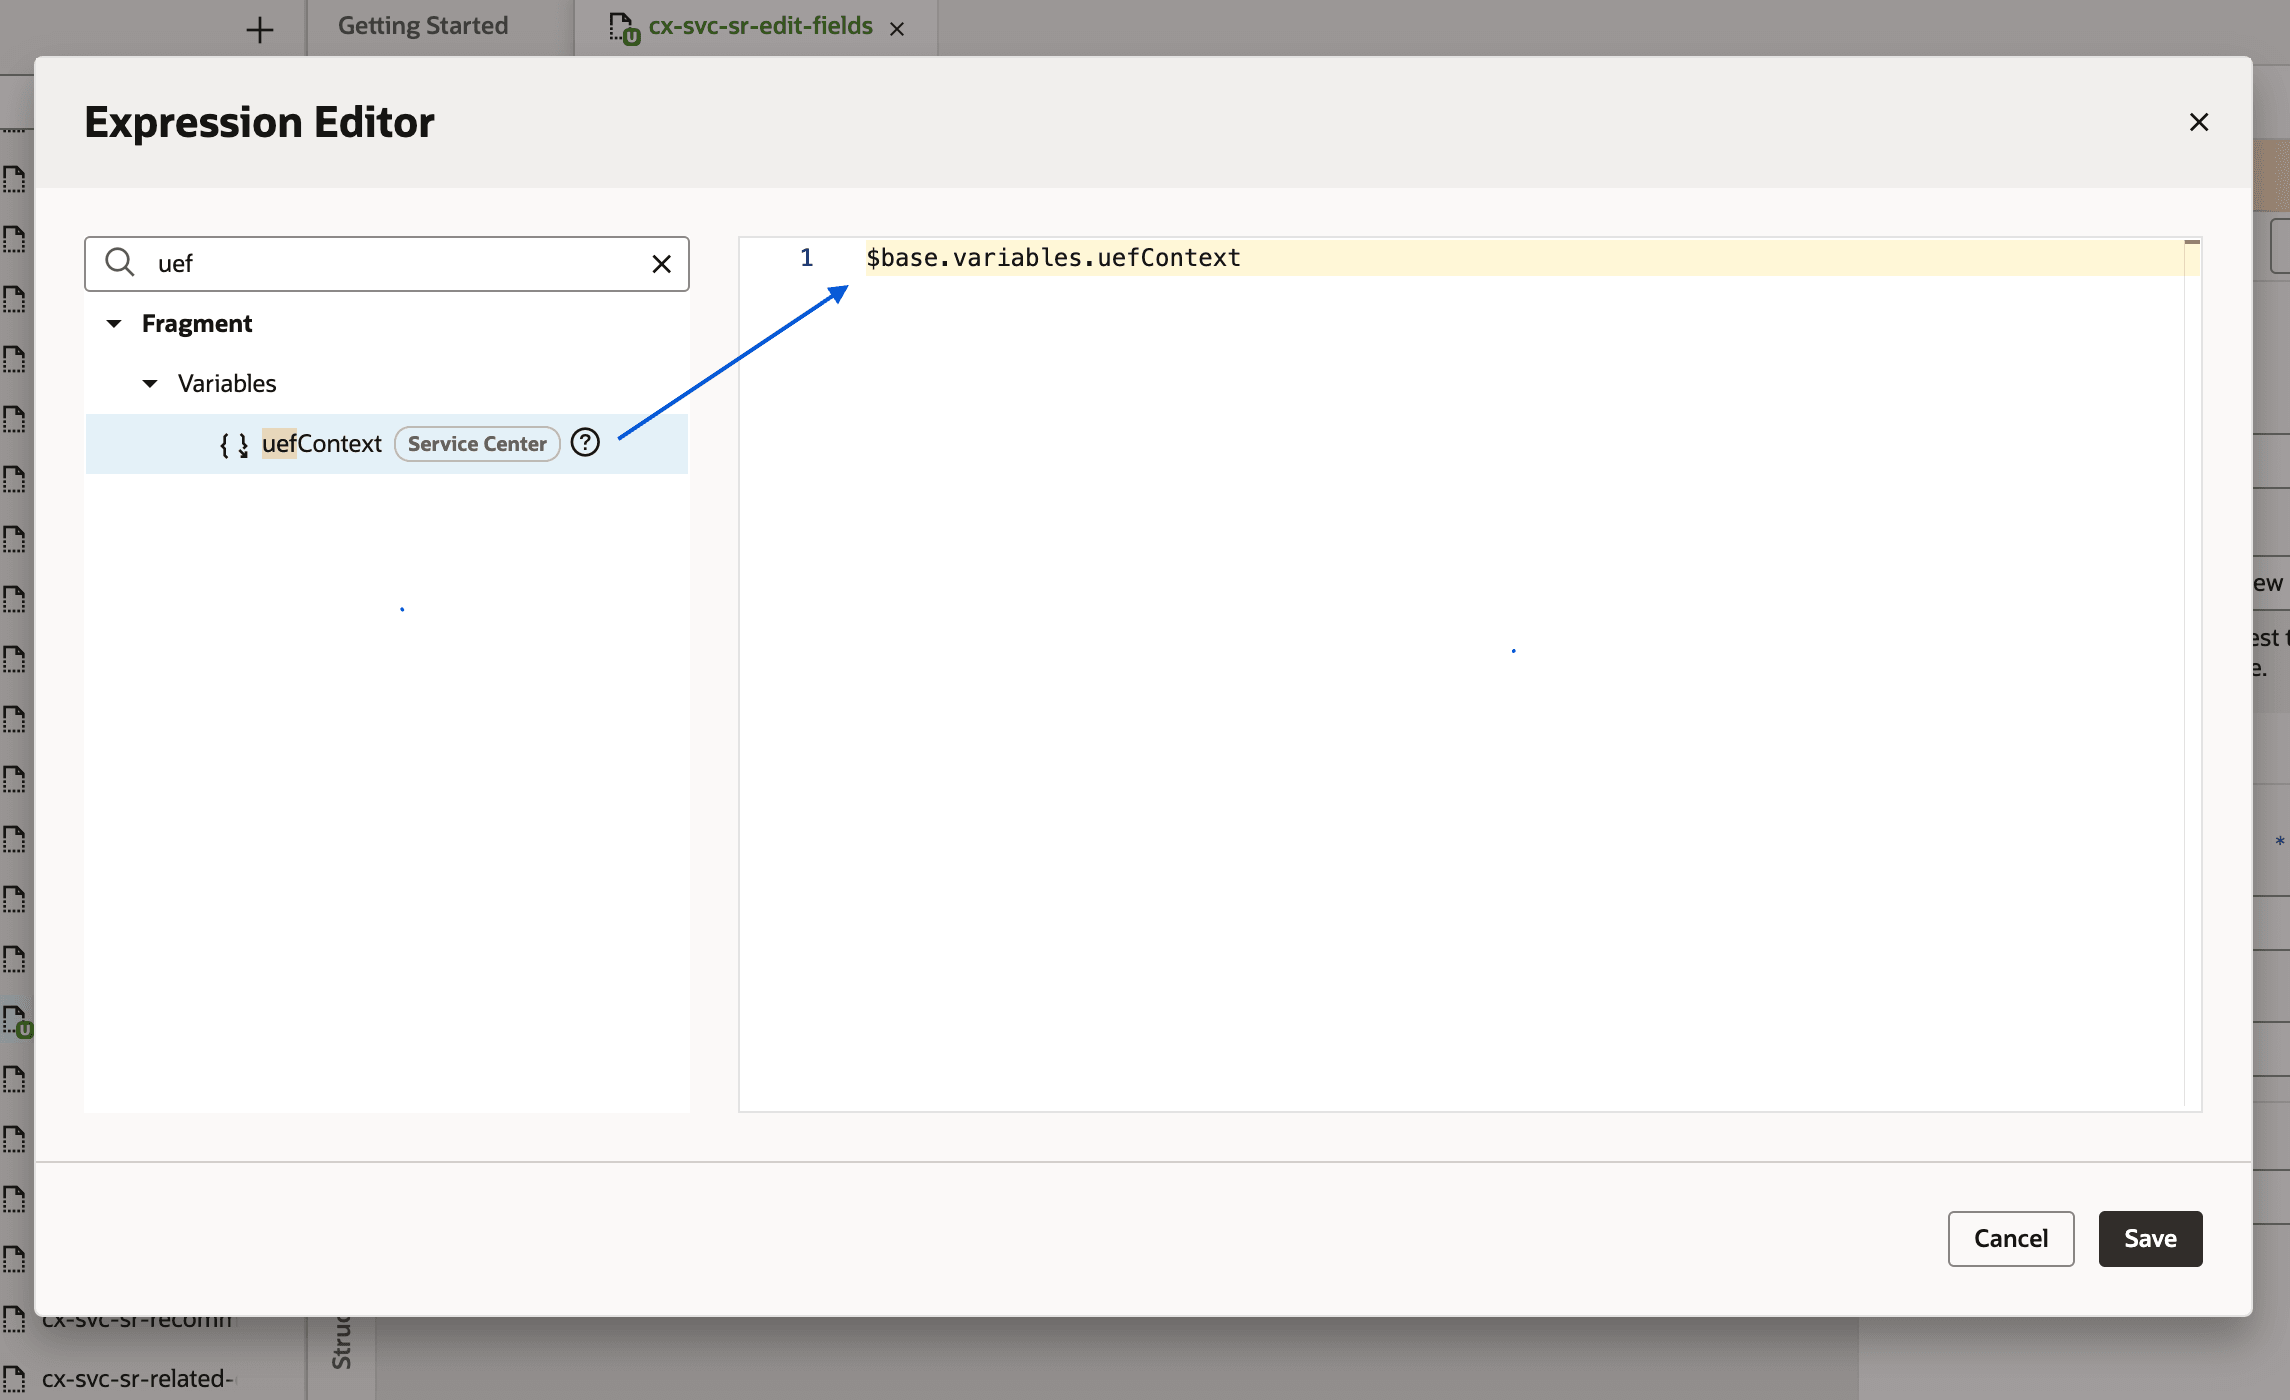Switch to the Getting Started tab
Viewport: 2290px width, 1400px height.
pos(422,26)
